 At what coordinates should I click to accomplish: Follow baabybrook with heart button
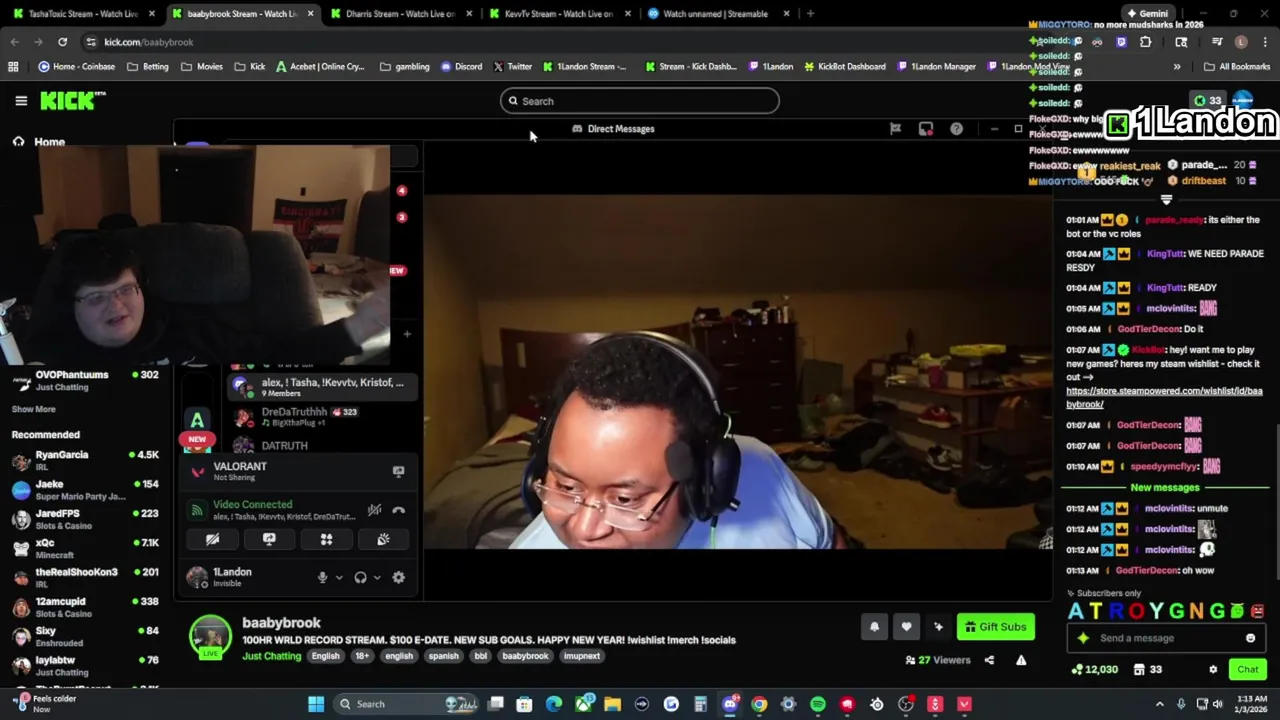[906, 627]
